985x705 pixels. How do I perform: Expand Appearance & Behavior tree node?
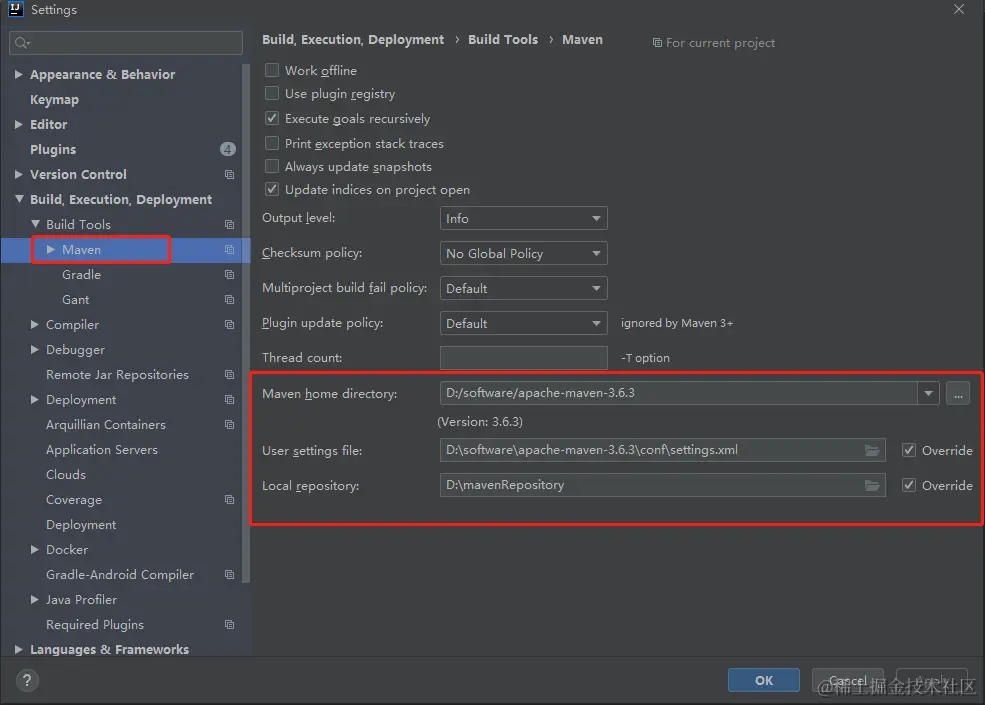coord(19,74)
